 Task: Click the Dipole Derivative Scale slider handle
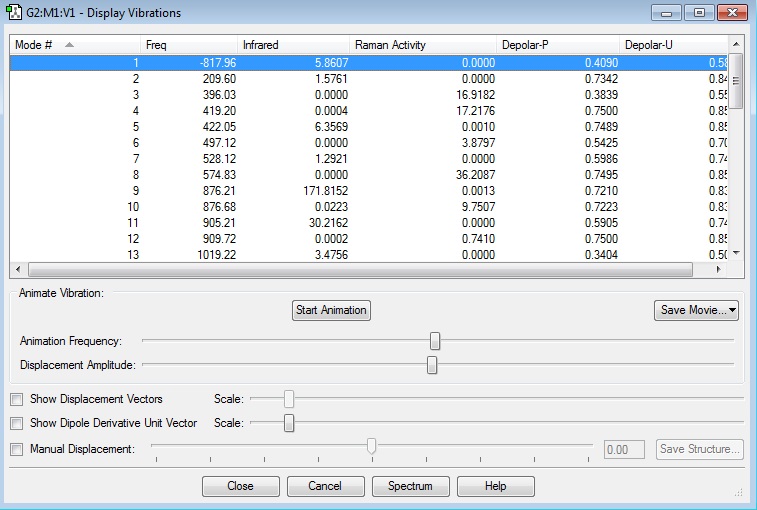pos(289,423)
